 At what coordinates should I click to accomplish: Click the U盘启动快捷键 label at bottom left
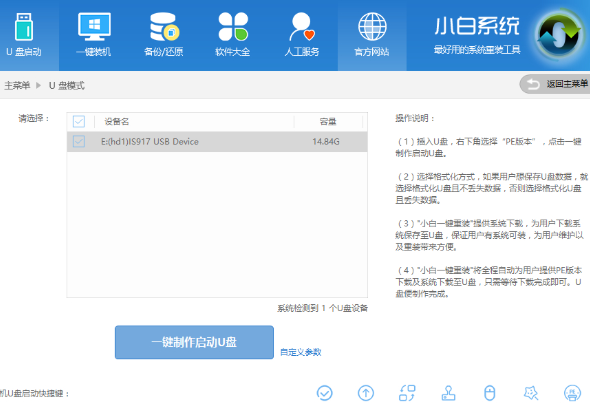[35, 394]
